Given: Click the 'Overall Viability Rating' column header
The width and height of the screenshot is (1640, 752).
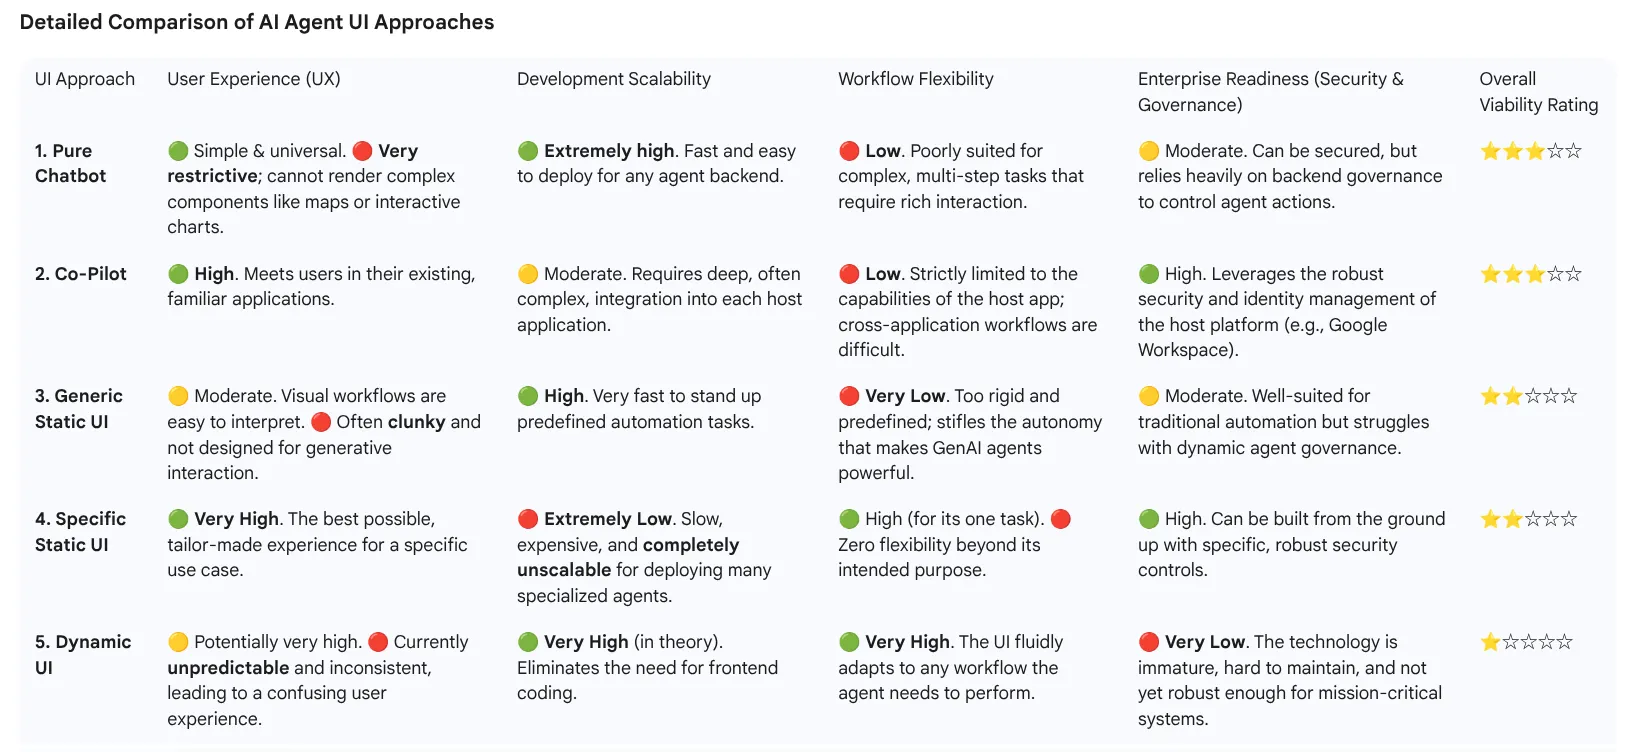Looking at the screenshot, I should [1538, 92].
